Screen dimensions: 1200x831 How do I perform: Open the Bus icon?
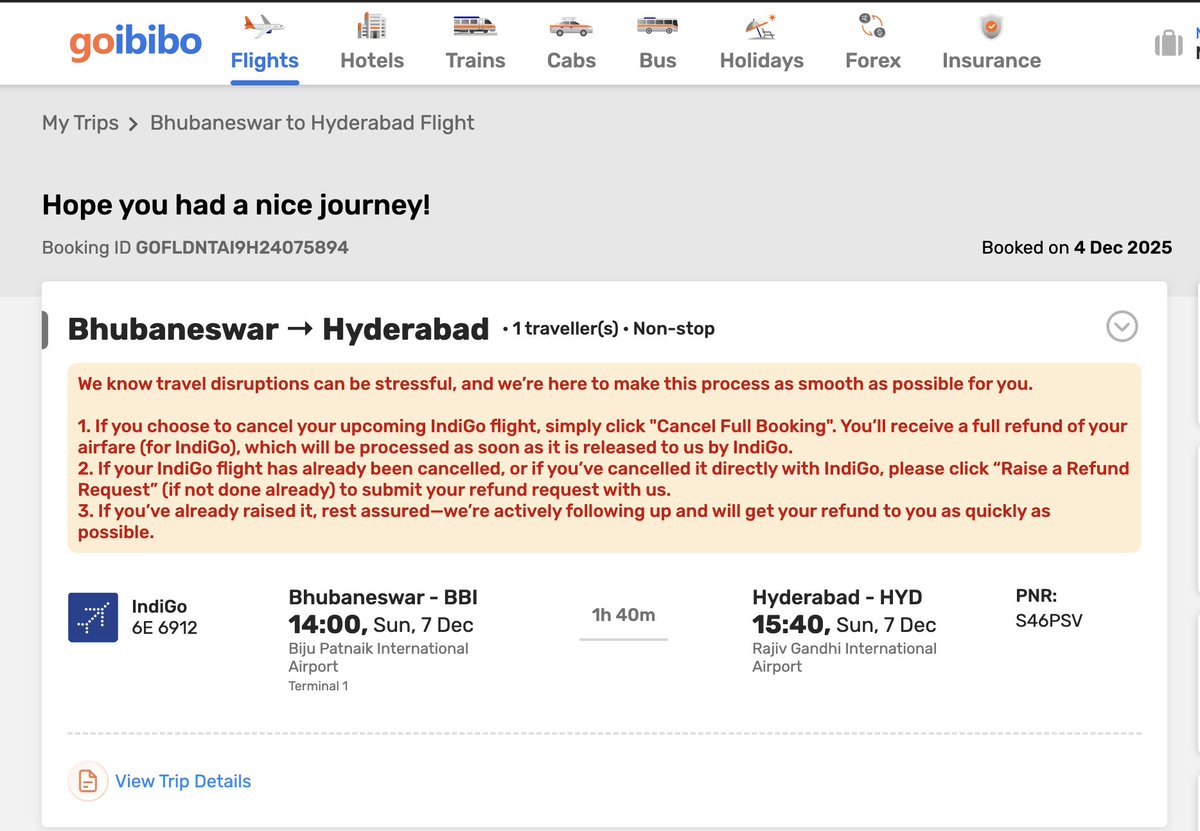pyautogui.click(x=658, y=26)
